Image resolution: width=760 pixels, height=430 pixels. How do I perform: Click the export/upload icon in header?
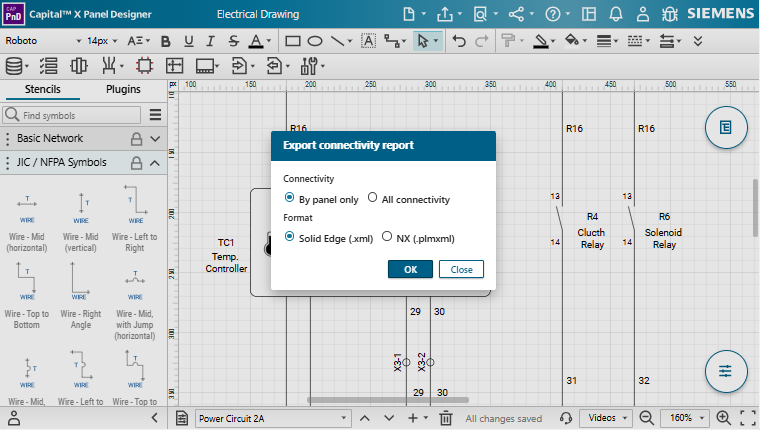pyautogui.click(x=444, y=14)
